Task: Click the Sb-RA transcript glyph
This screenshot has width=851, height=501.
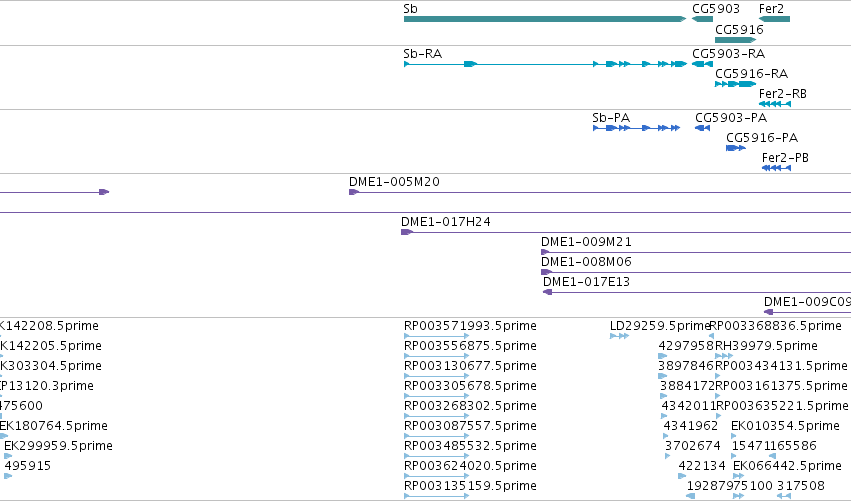Action: (x=545, y=64)
